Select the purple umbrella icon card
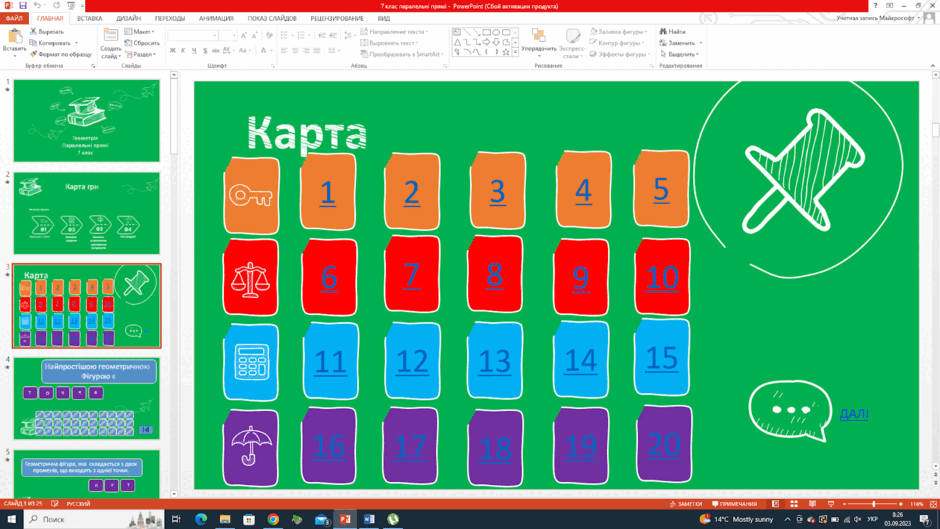 point(251,447)
